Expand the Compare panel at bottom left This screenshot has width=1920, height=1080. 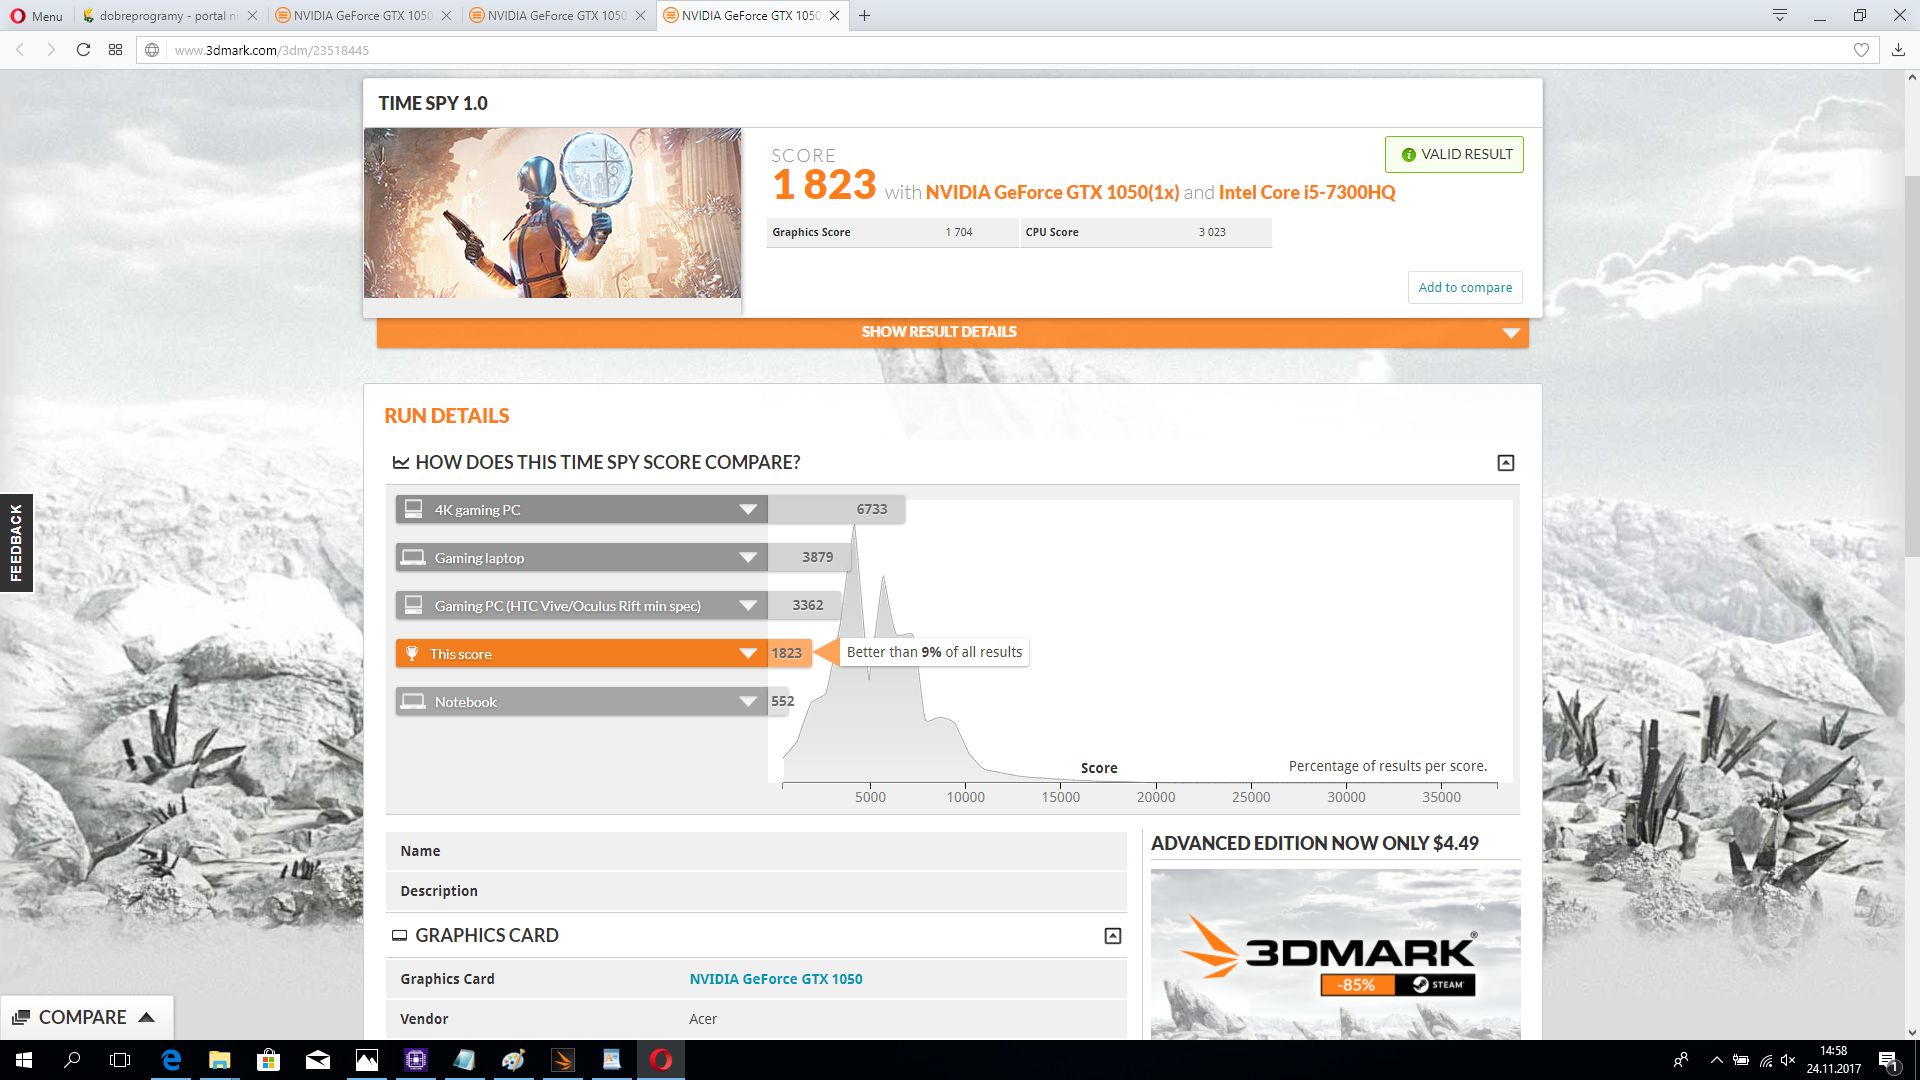pos(85,1017)
